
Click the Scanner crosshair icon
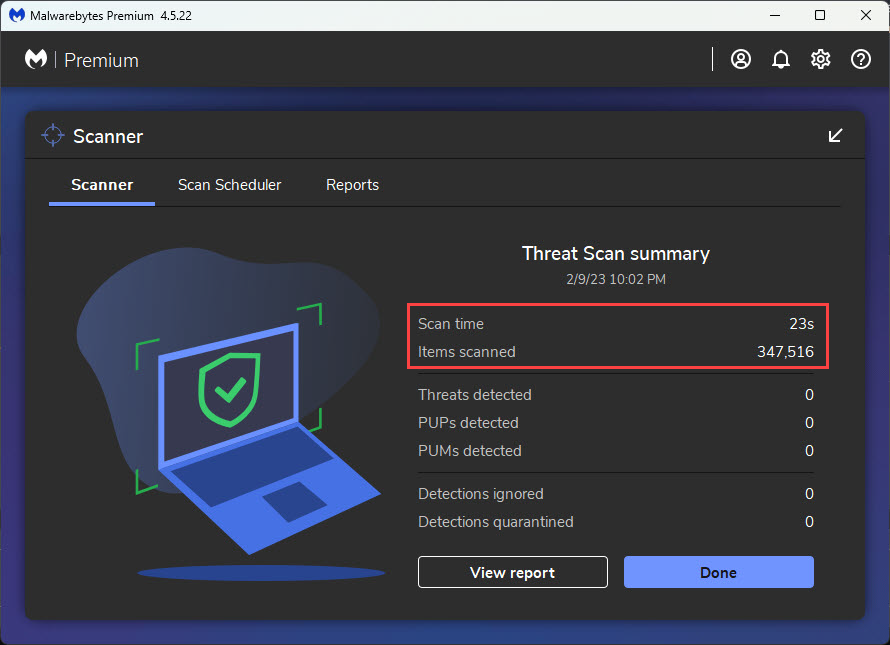point(53,135)
